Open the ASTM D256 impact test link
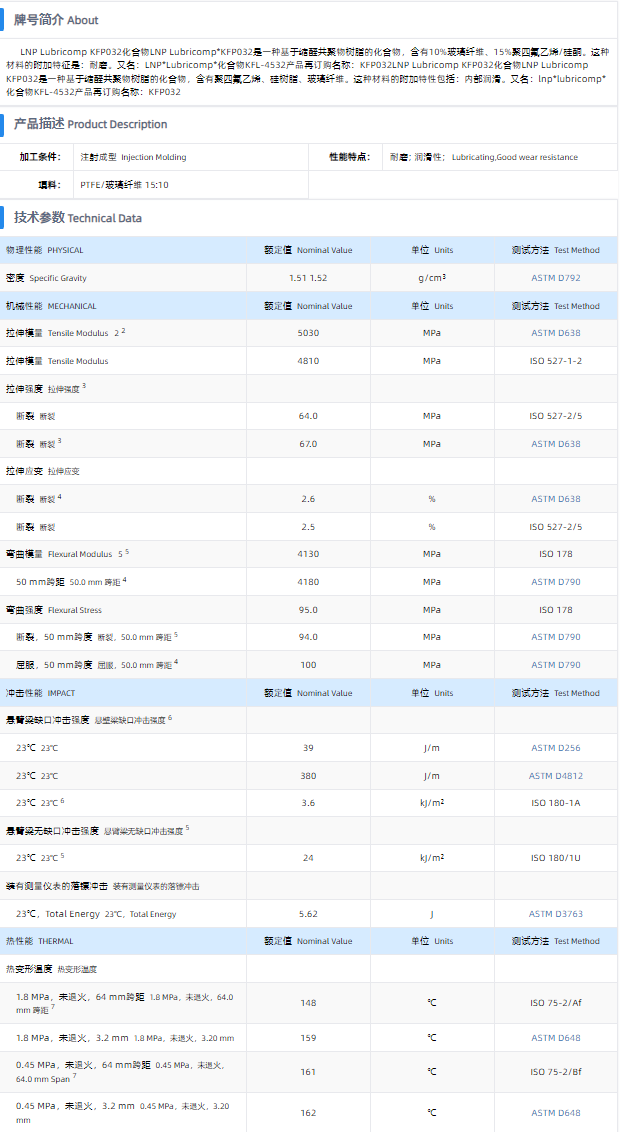 pos(555,748)
